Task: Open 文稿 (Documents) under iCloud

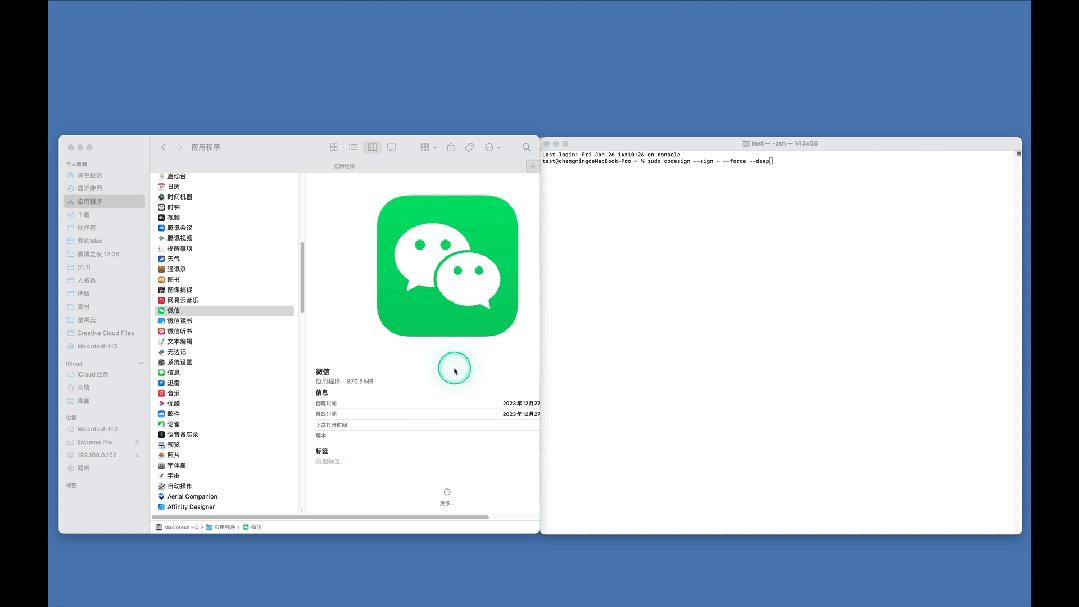Action: click(83, 387)
